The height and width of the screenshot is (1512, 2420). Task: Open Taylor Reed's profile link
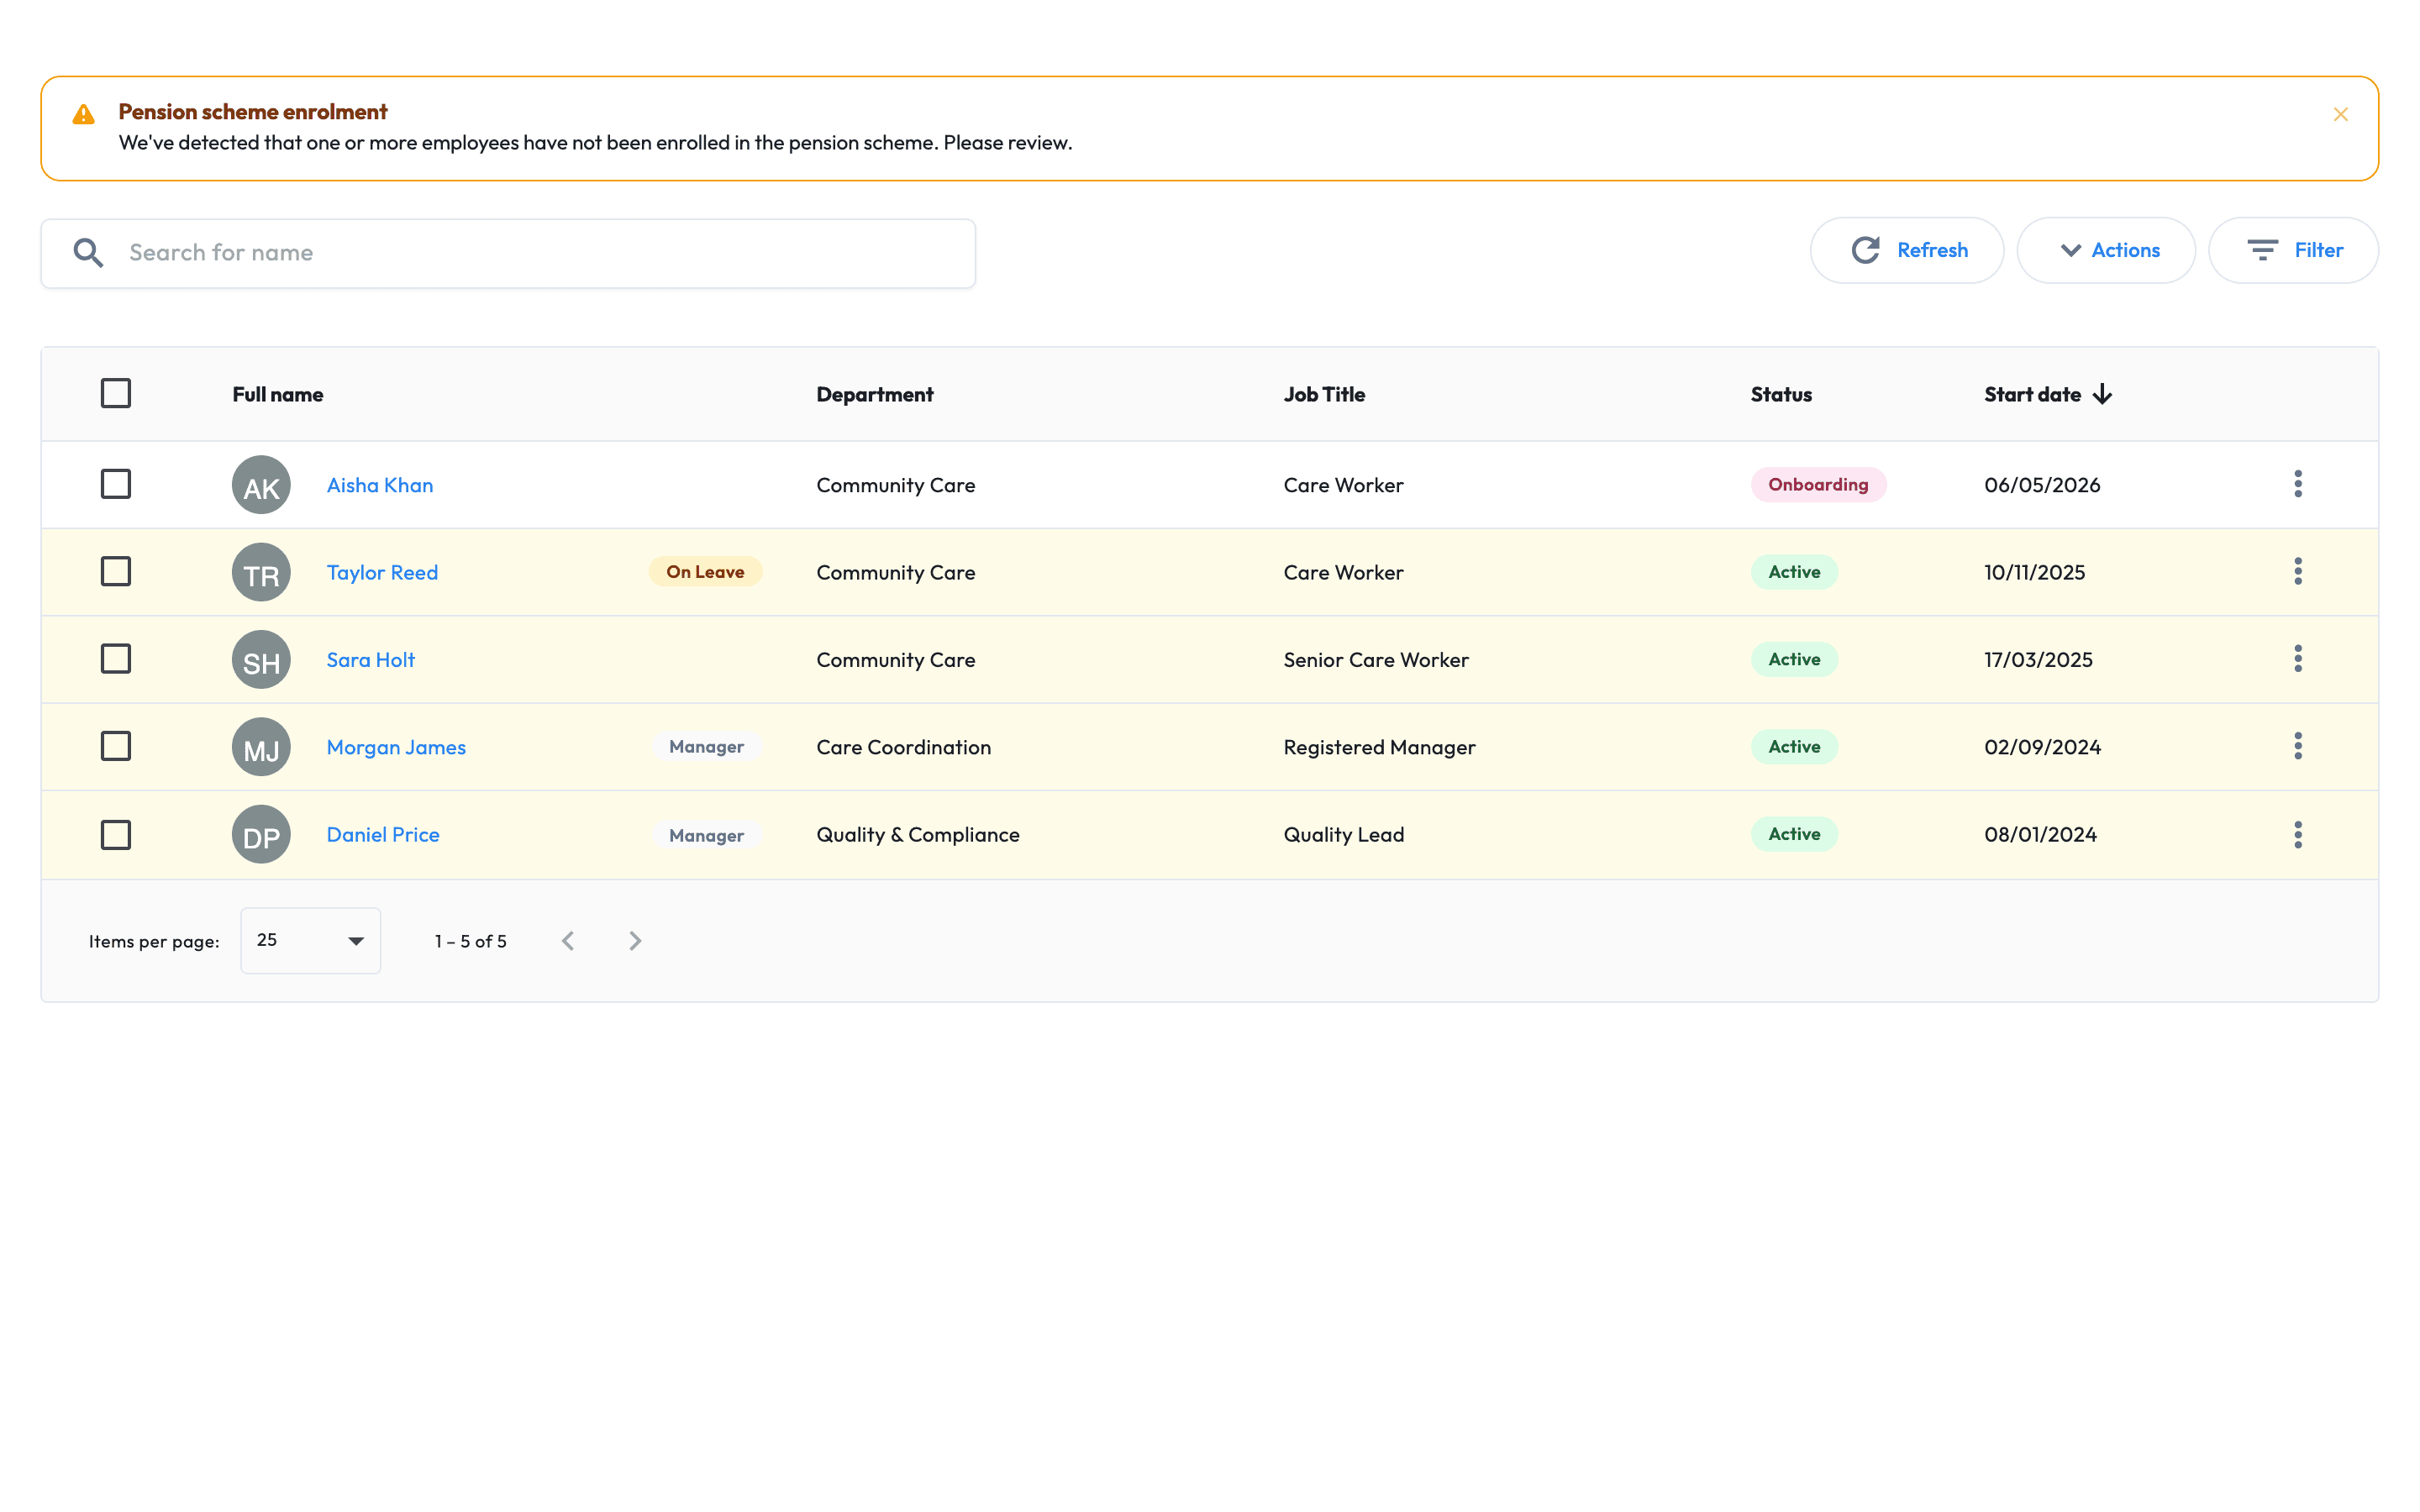382,572
